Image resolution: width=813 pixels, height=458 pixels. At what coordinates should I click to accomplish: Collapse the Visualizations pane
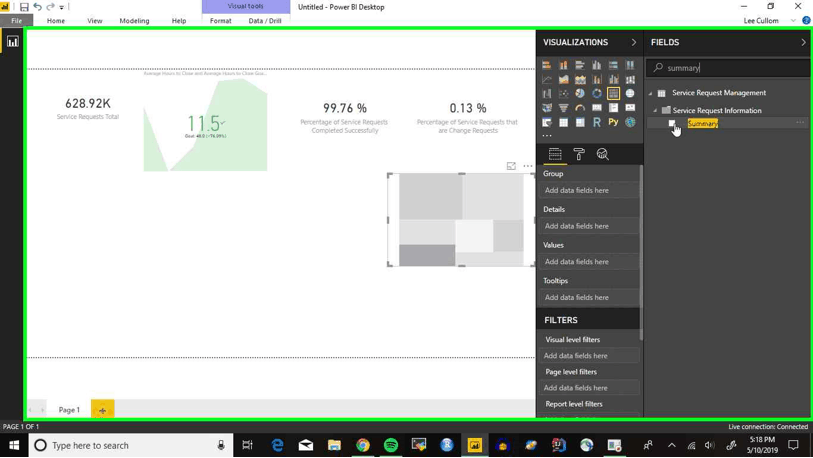click(634, 43)
